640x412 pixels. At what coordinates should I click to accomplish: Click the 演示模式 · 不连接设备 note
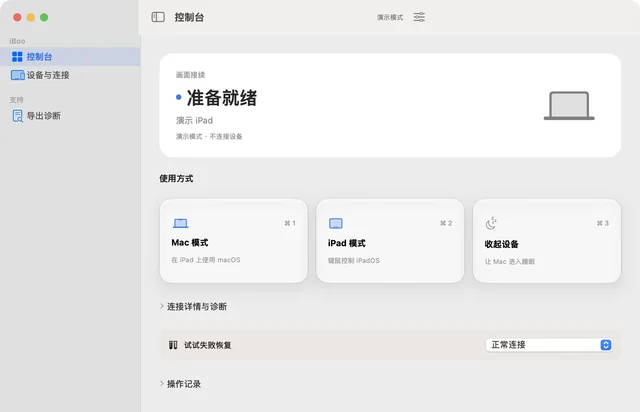(x=209, y=136)
